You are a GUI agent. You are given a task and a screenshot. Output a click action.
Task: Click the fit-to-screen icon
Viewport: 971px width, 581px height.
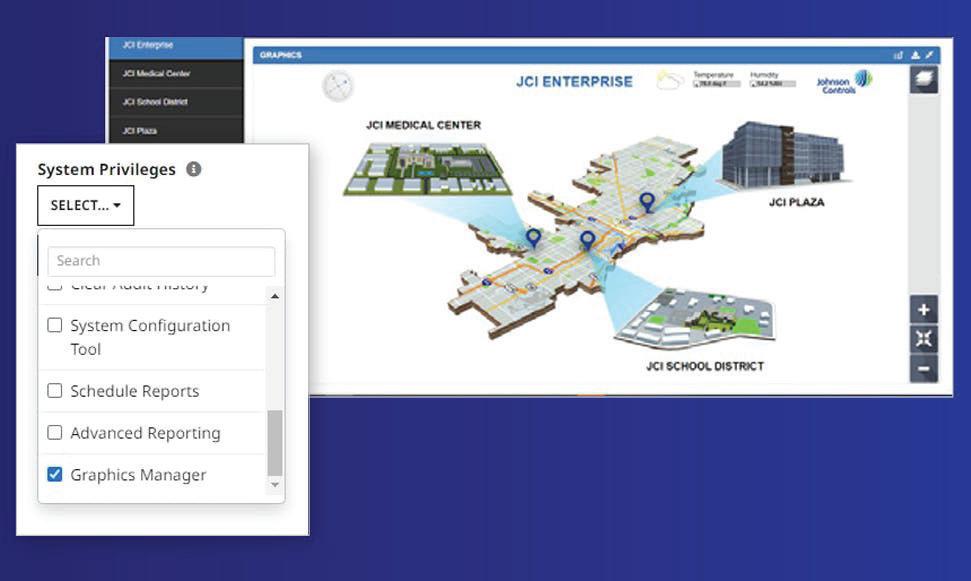click(923, 339)
